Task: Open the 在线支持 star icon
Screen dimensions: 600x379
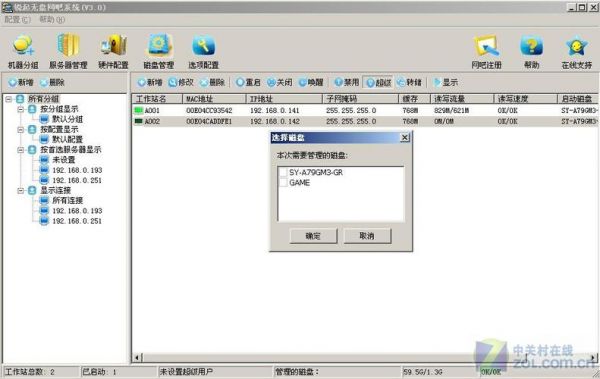Action: (x=577, y=52)
